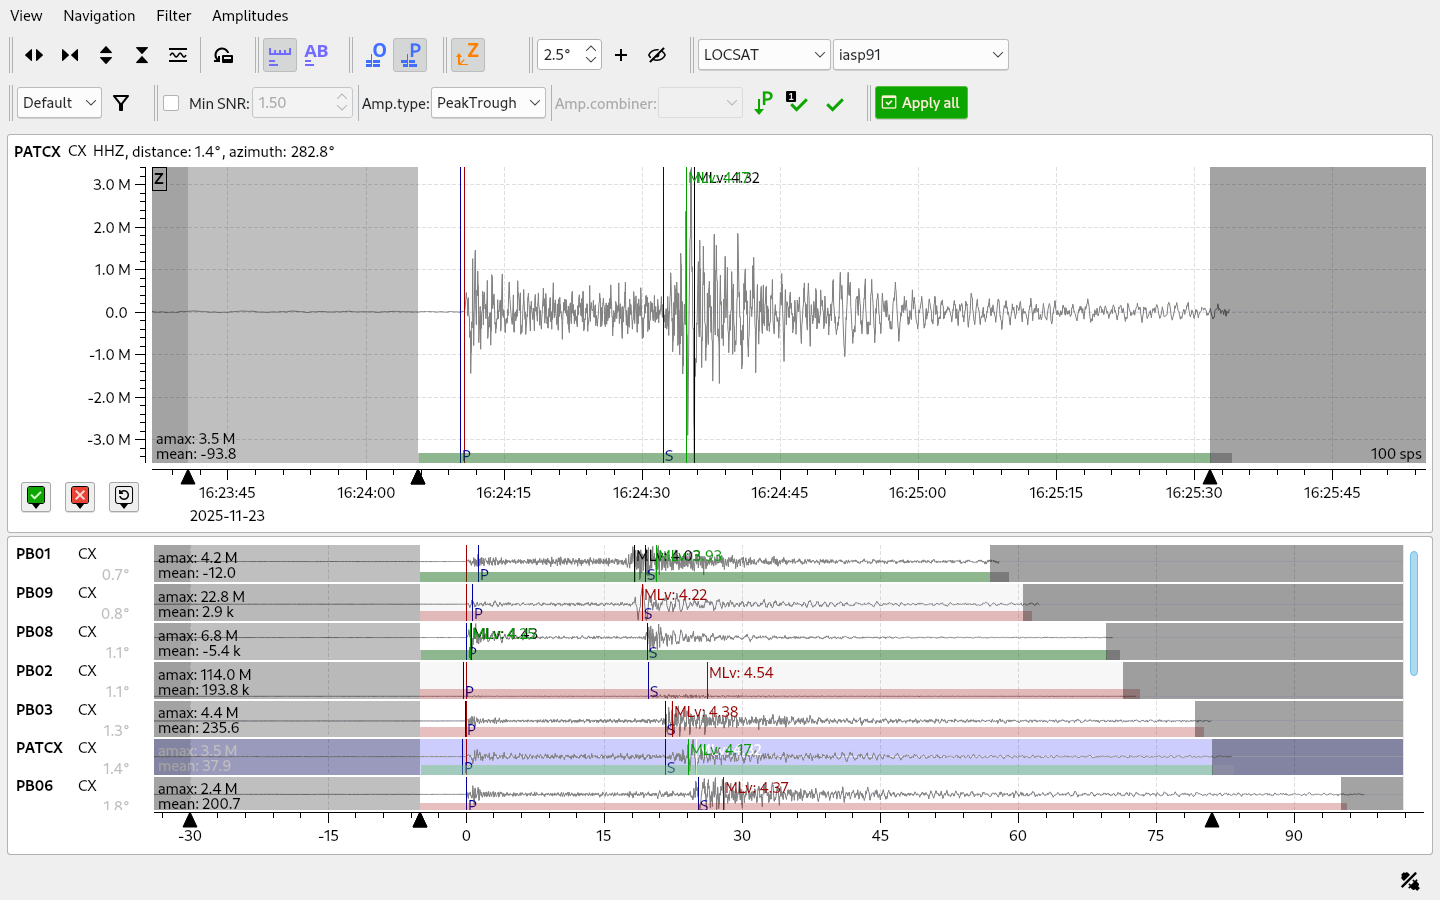This screenshot has height=900, width=1440.
Task: Open the Amp.type PeakTrough dropdown
Action: click(488, 103)
